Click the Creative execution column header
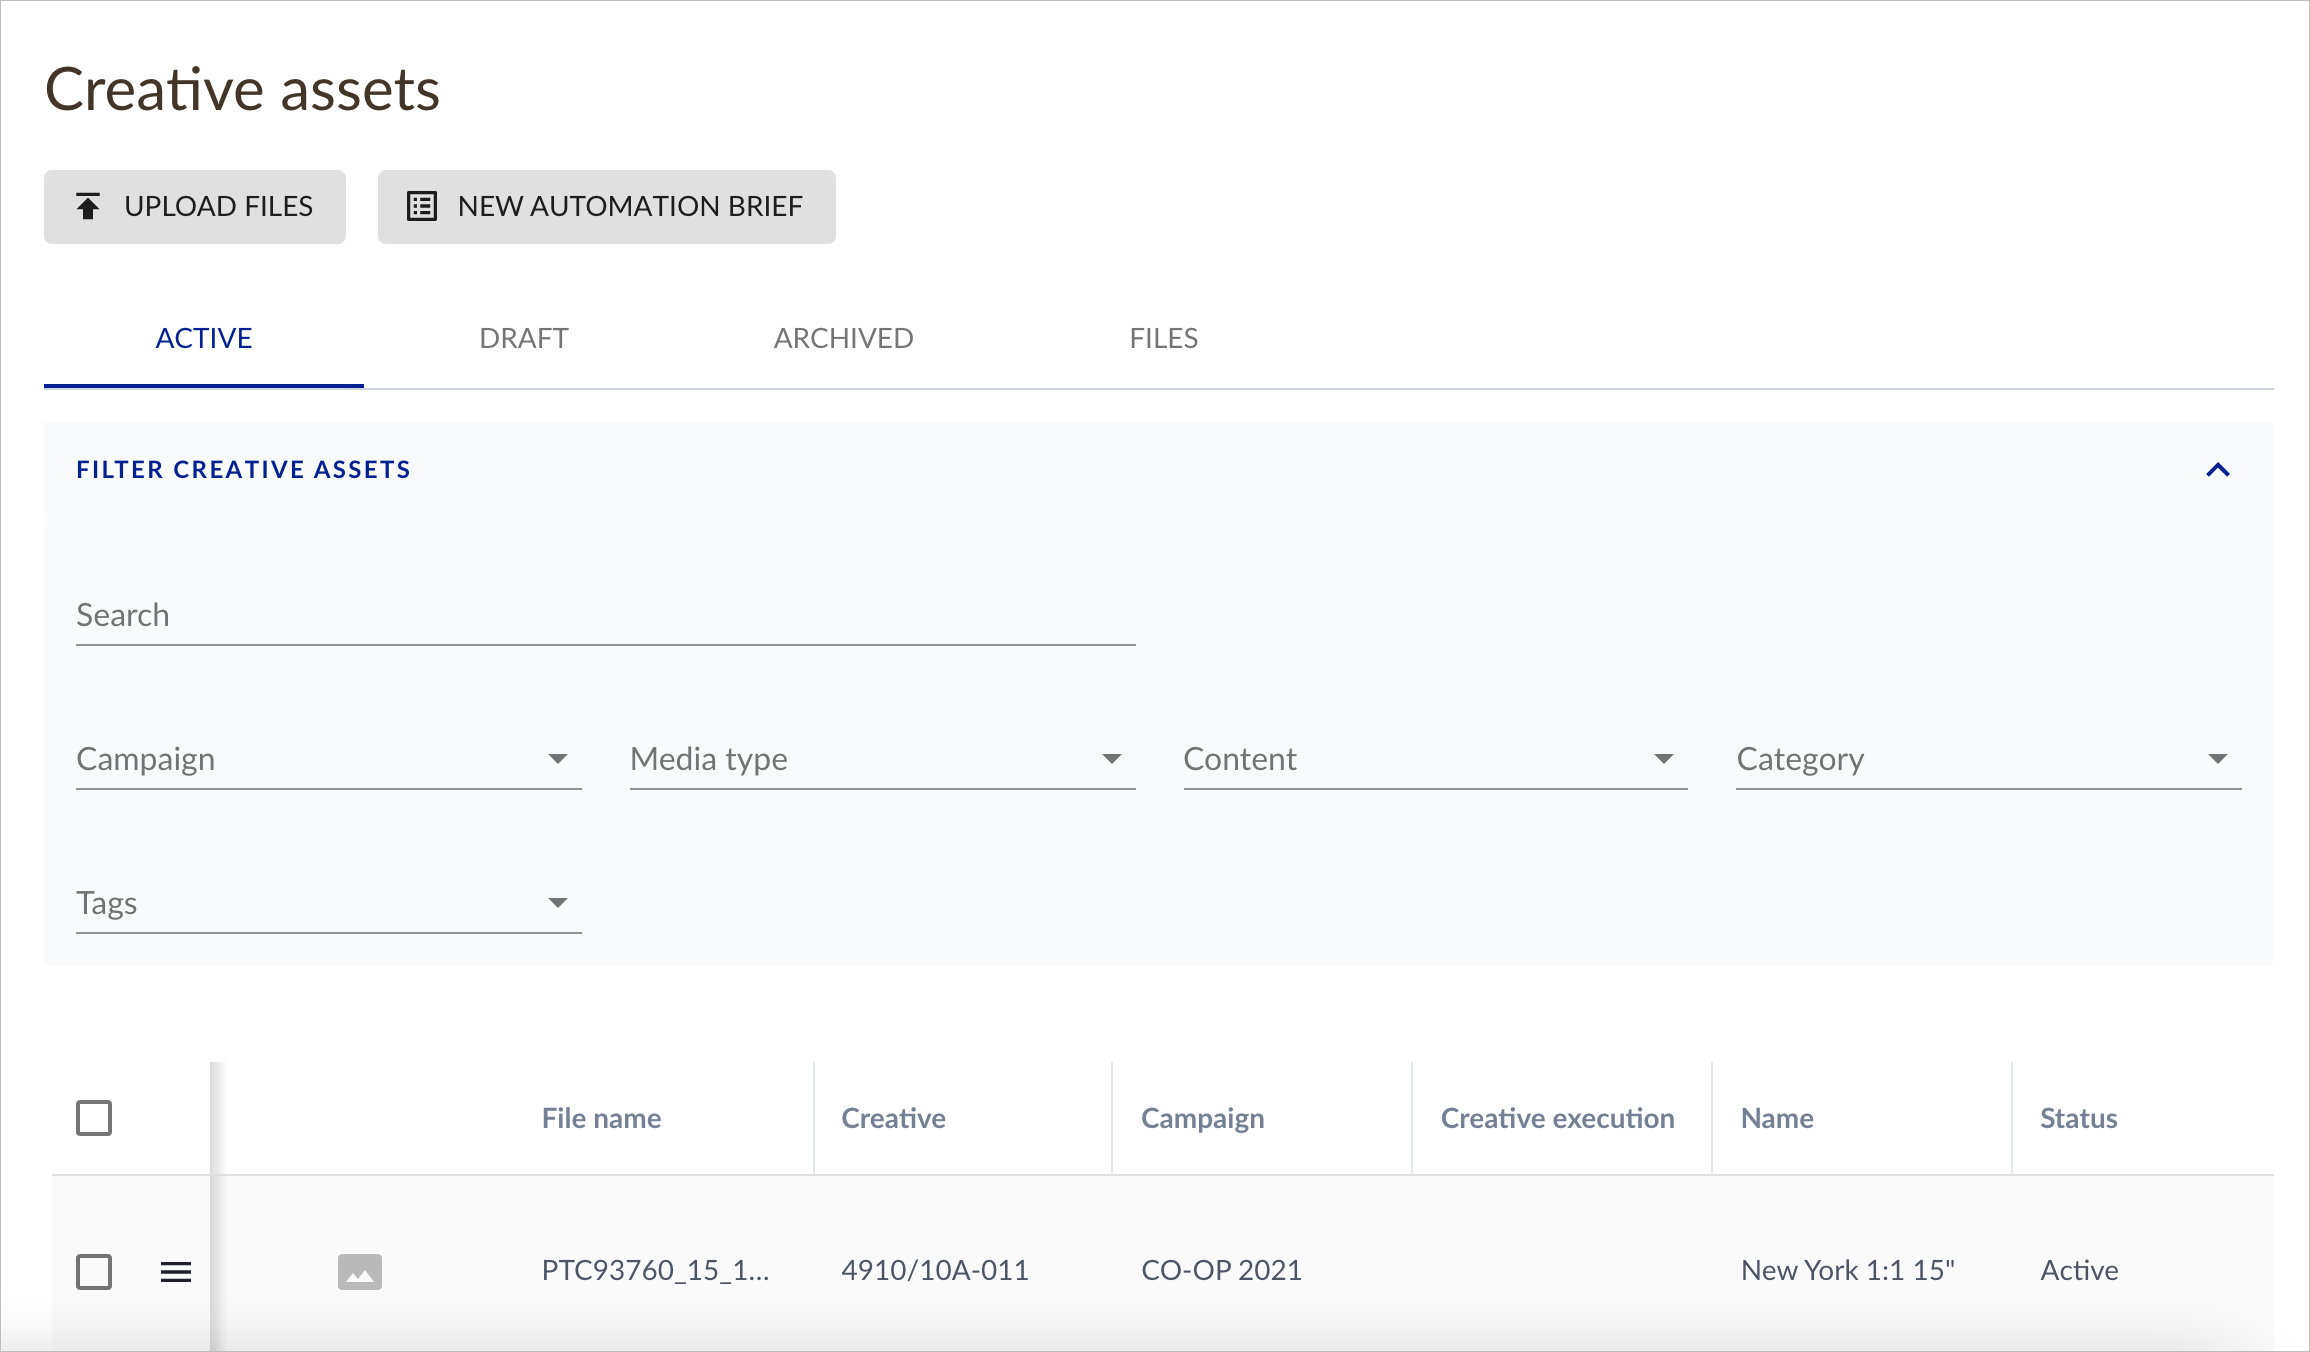Screen dimensions: 2310x1352 click(x=1558, y=1118)
